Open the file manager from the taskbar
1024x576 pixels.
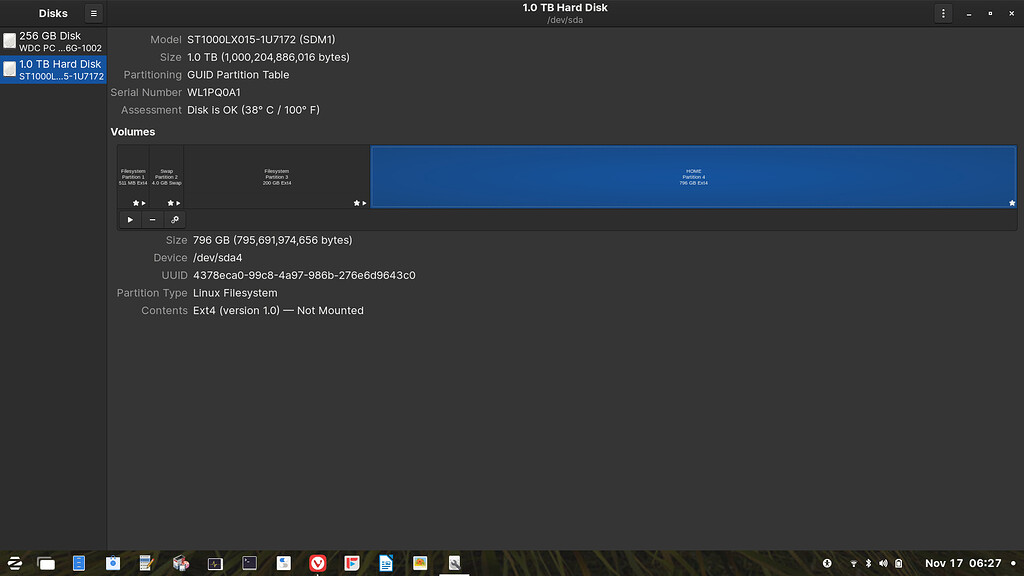tap(46, 563)
